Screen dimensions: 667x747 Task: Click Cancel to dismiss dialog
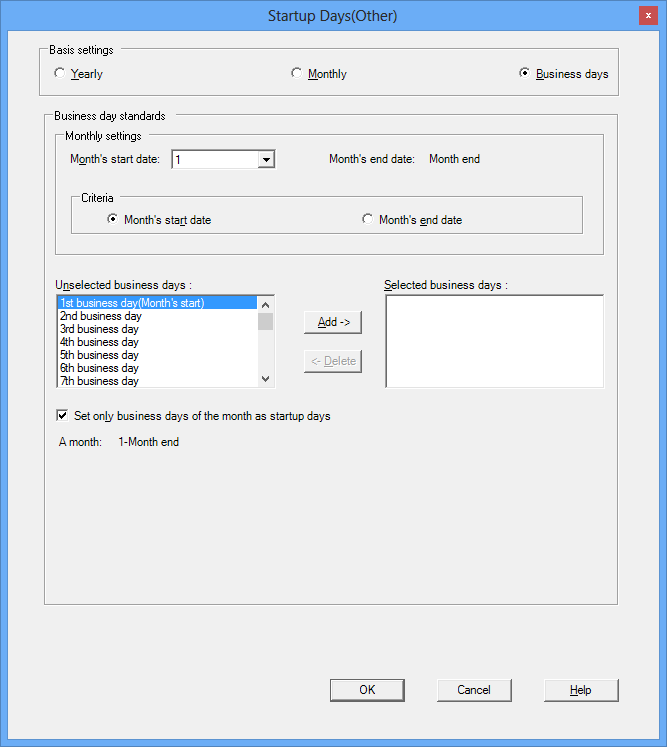pos(474,690)
